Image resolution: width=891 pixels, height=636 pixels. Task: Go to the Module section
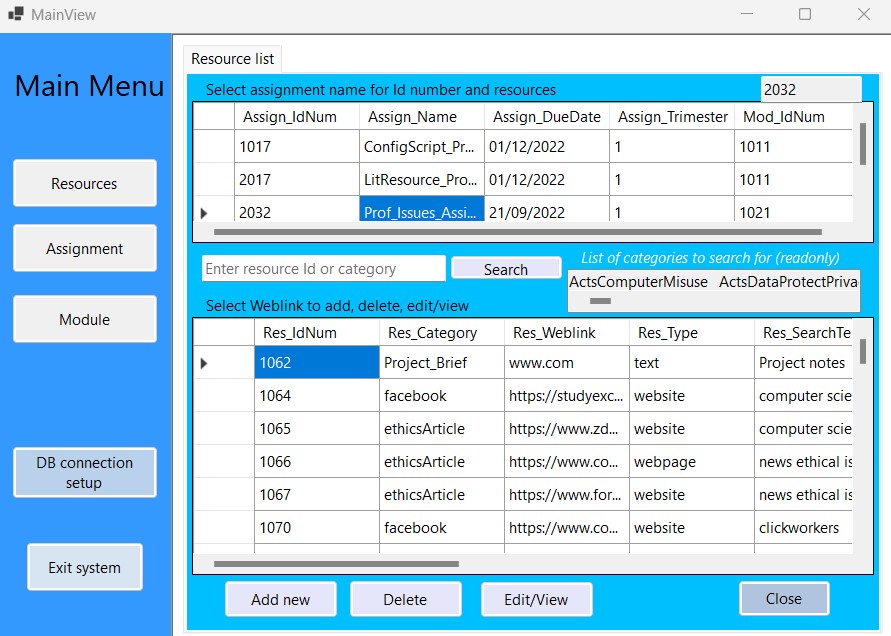[85, 320]
